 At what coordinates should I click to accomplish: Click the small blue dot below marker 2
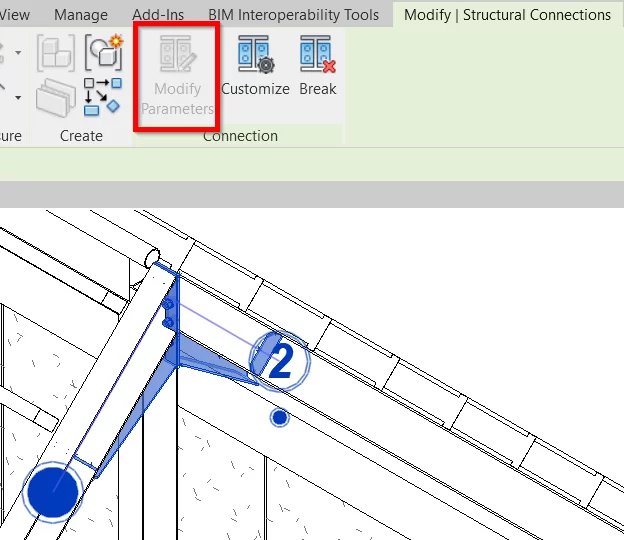tap(280, 416)
